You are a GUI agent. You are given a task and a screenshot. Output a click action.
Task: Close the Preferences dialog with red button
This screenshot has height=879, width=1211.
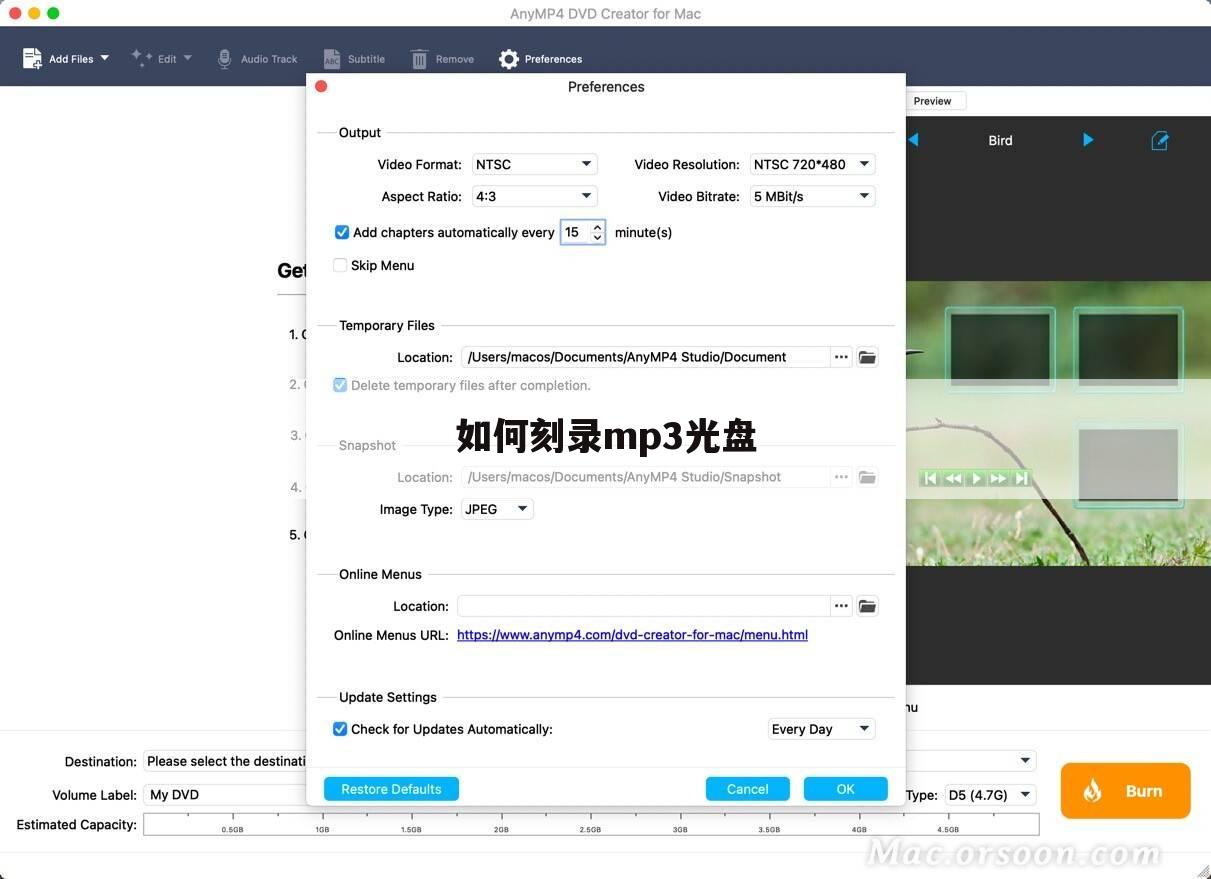click(321, 86)
